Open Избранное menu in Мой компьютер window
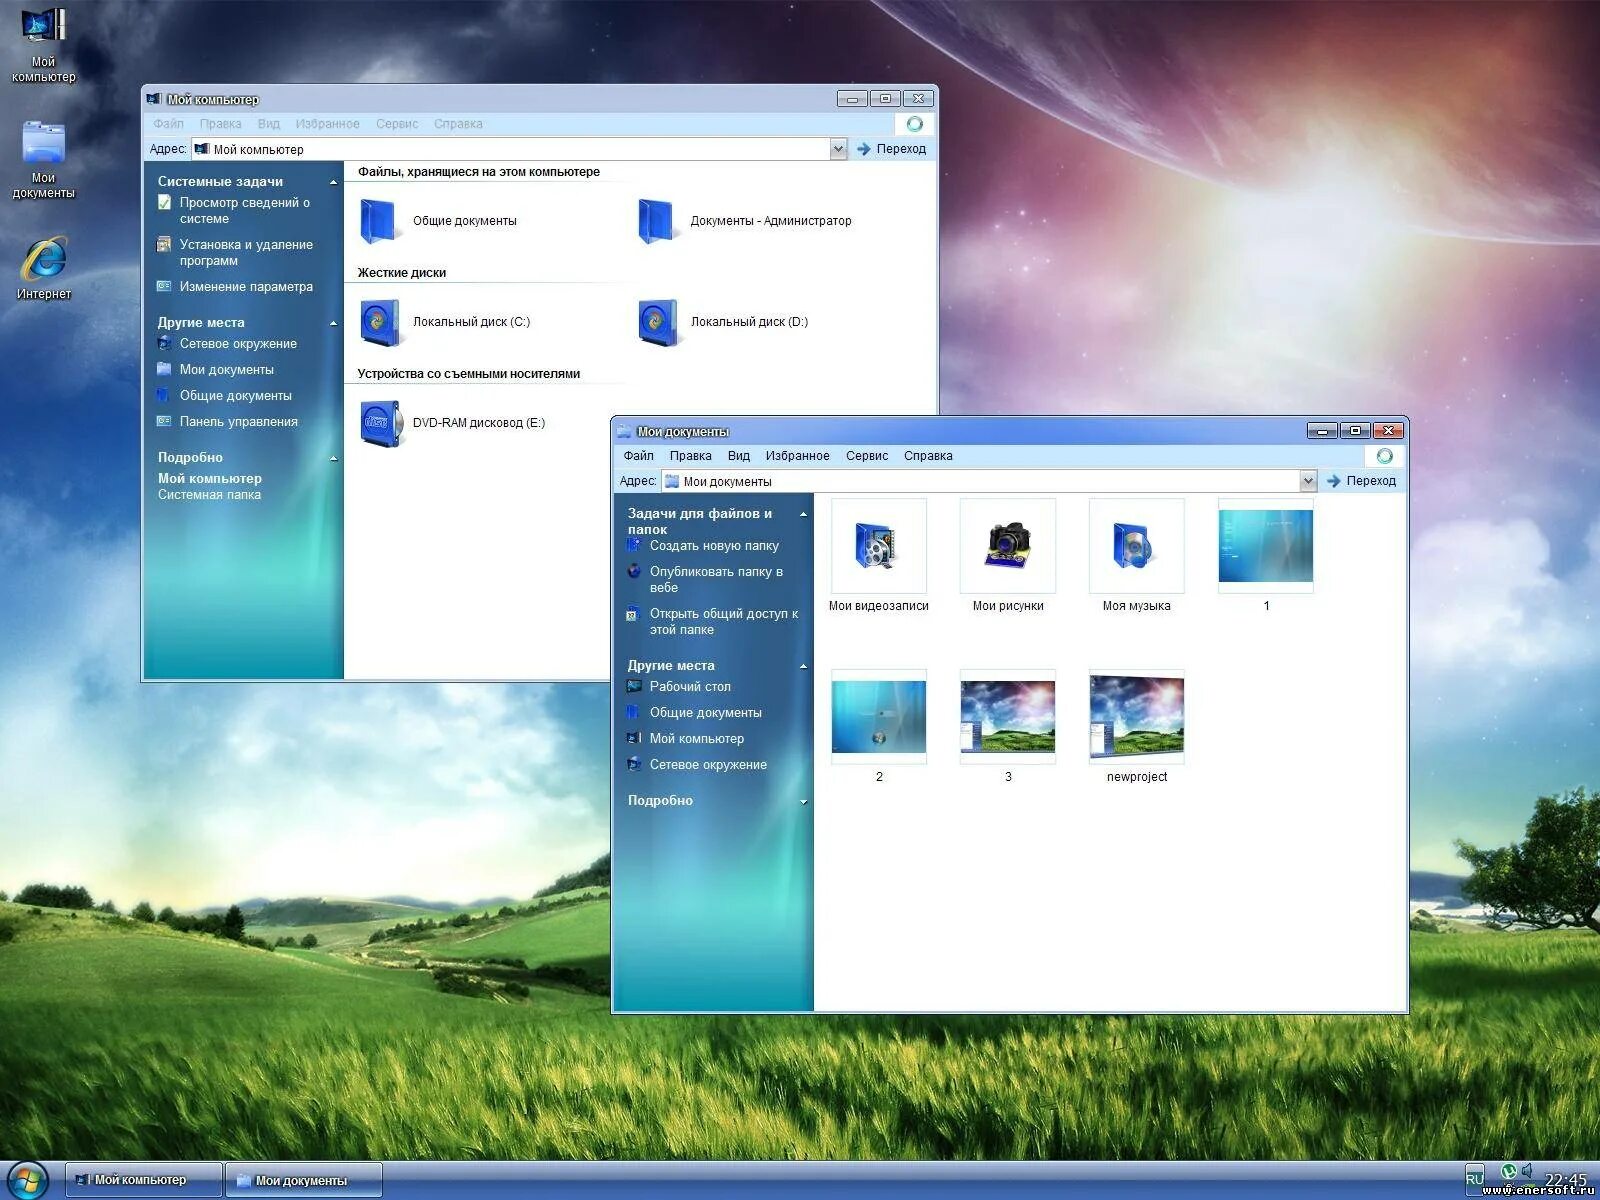 coord(327,124)
